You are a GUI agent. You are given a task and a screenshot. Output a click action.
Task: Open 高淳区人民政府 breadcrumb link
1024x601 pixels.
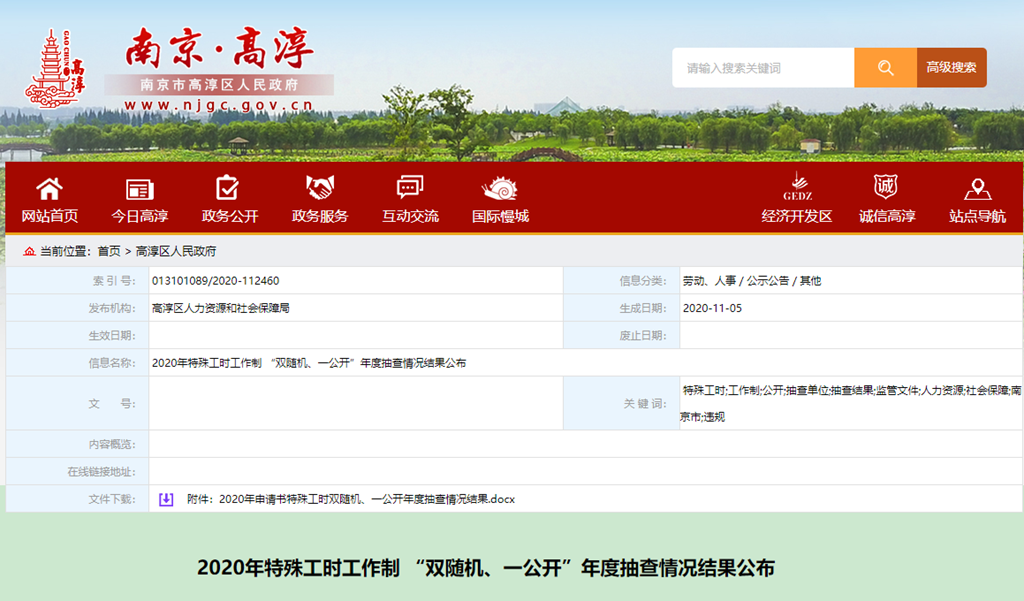176,251
